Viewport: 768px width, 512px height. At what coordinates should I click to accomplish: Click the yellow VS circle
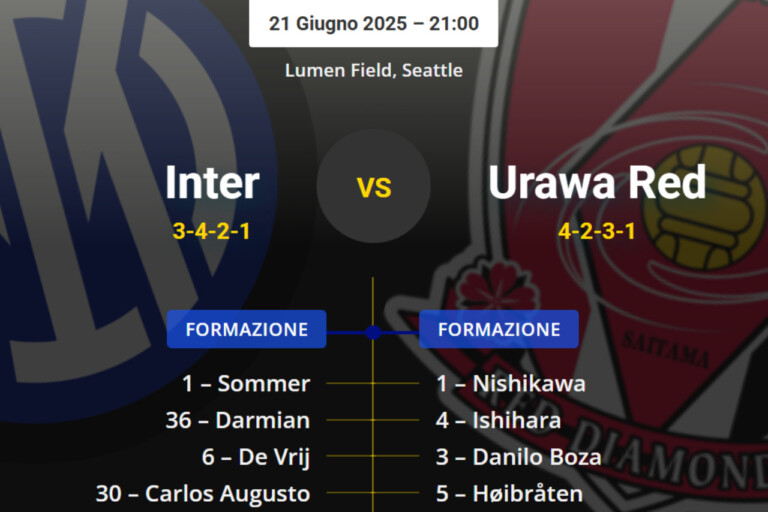(x=374, y=186)
